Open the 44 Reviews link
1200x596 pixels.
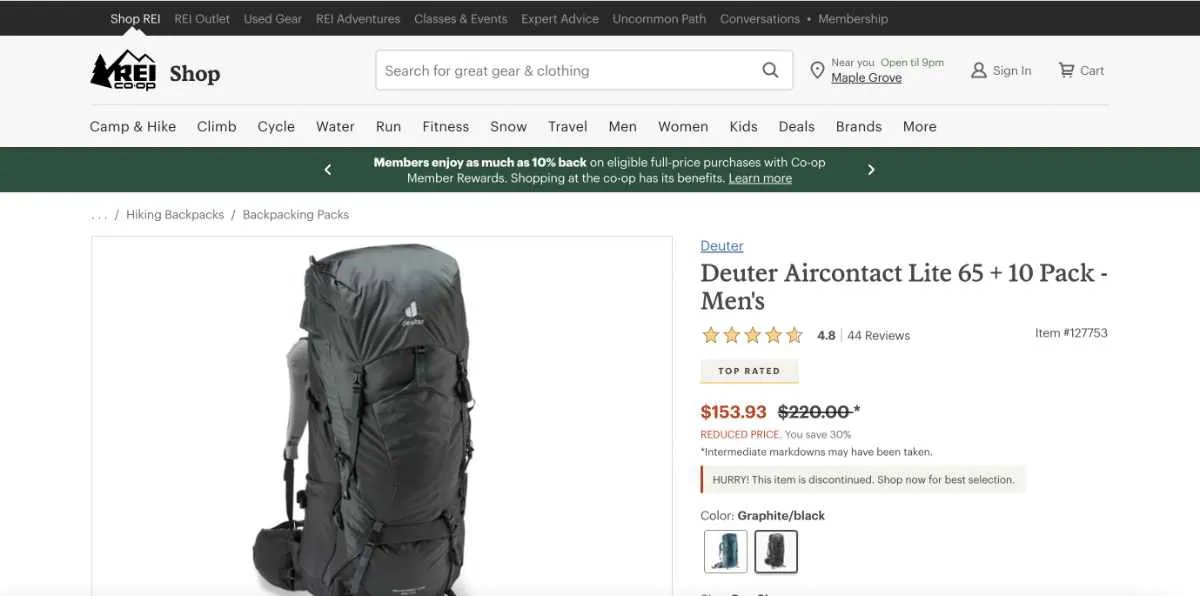click(879, 336)
